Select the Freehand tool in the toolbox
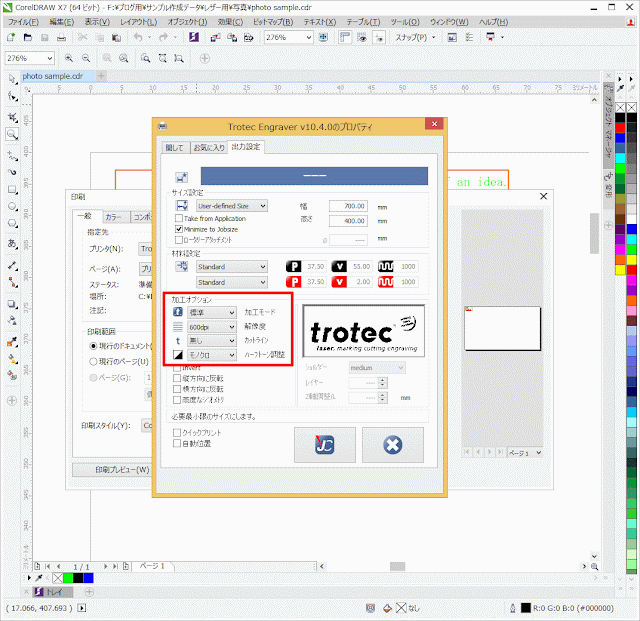 click(x=13, y=155)
